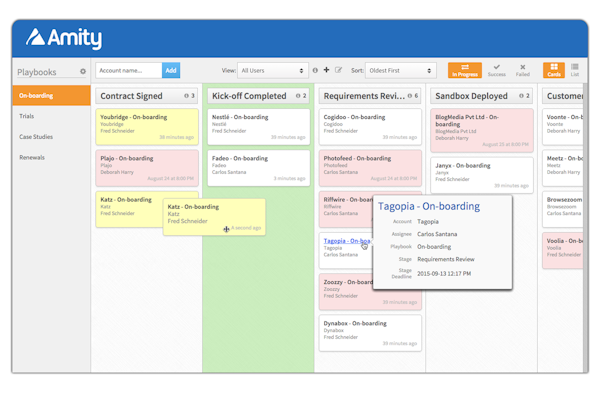Open the Plajo - On-boarding card
Screen dimensions: 600x393
pos(147,168)
